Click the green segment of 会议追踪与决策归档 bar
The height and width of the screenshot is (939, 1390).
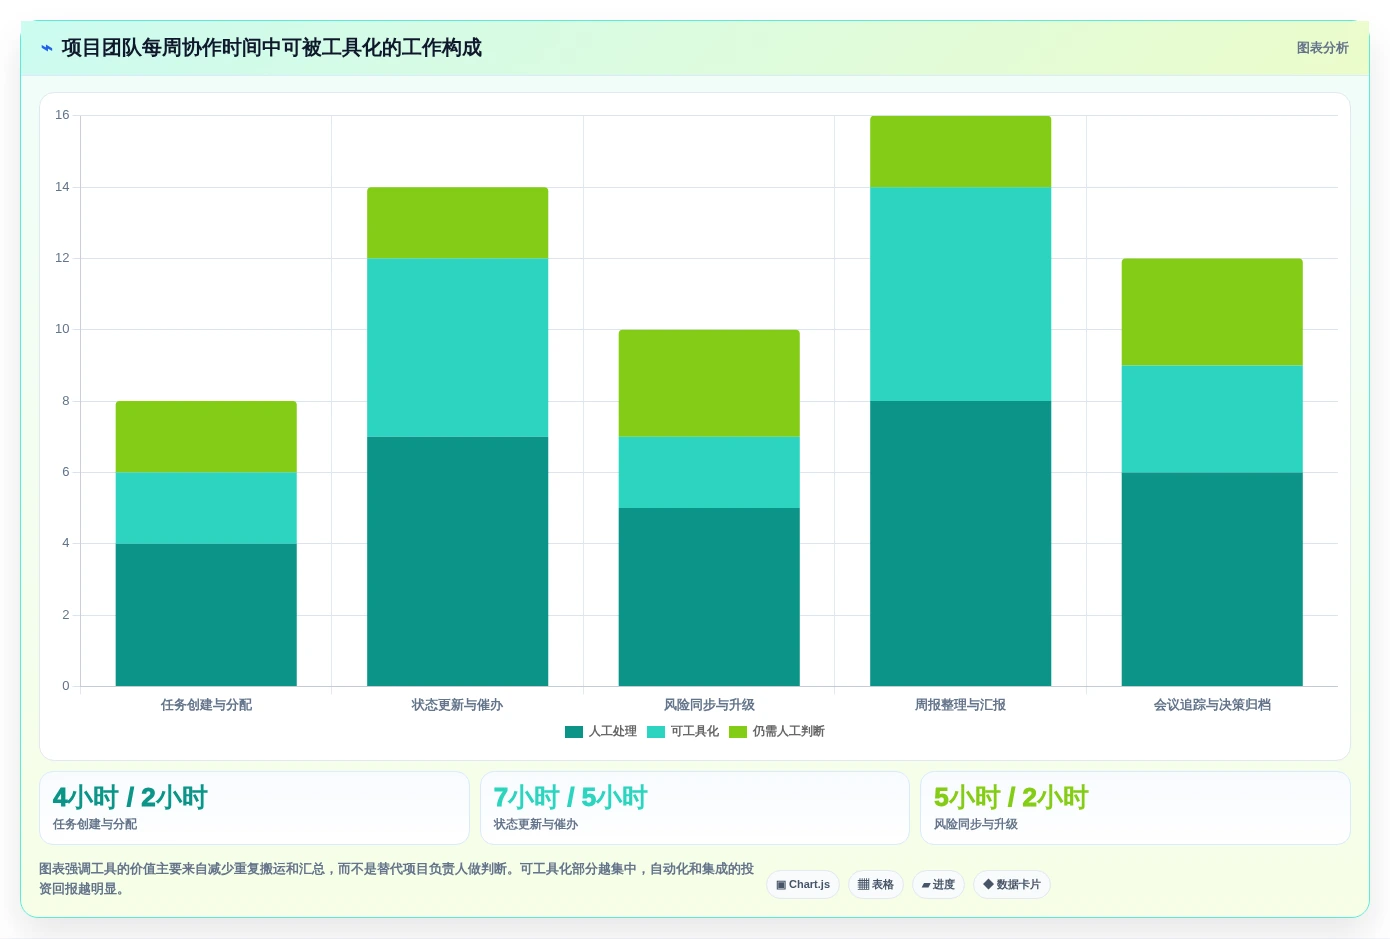pyautogui.click(x=1212, y=312)
